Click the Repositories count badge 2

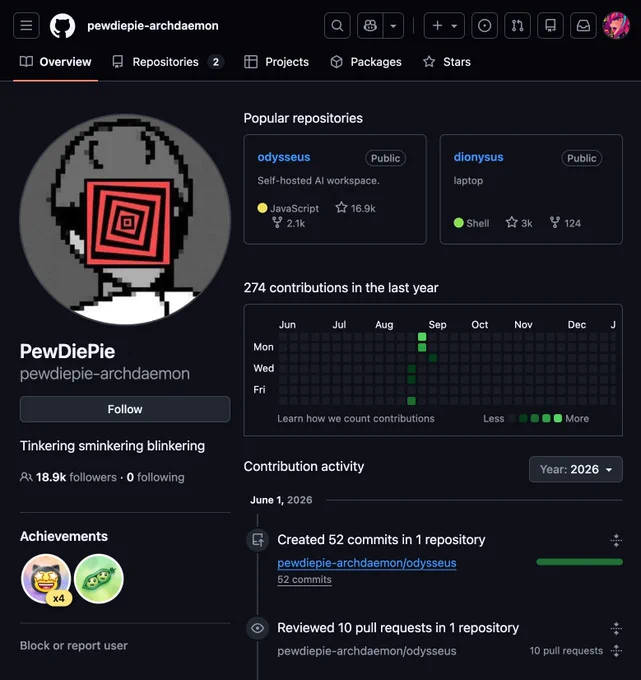[216, 62]
